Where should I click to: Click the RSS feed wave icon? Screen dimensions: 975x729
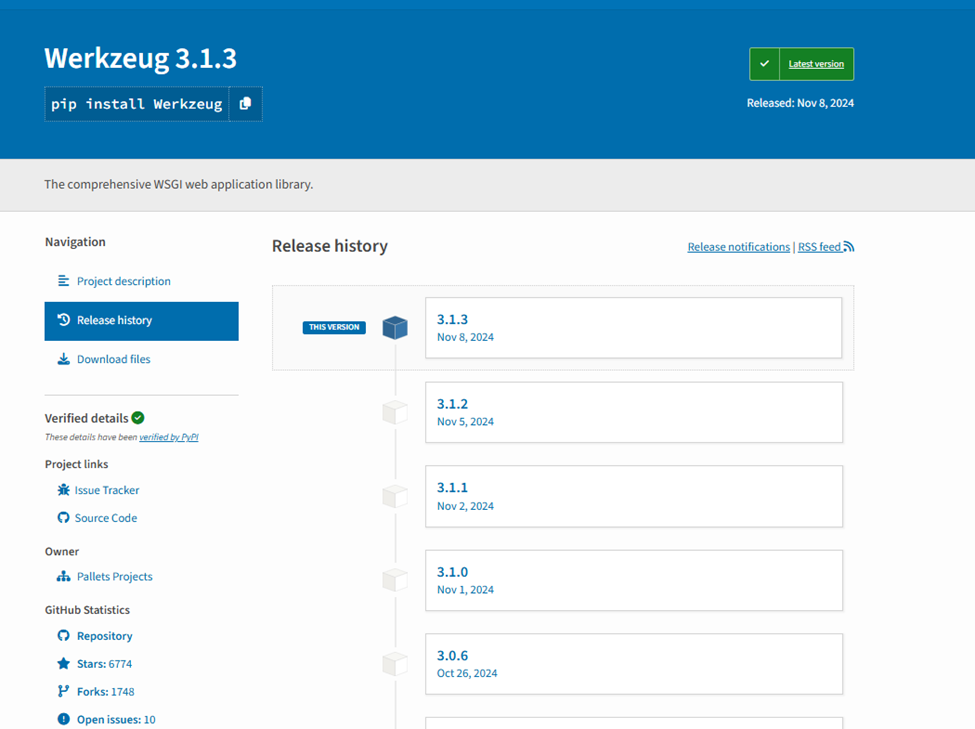coord(849,247)
